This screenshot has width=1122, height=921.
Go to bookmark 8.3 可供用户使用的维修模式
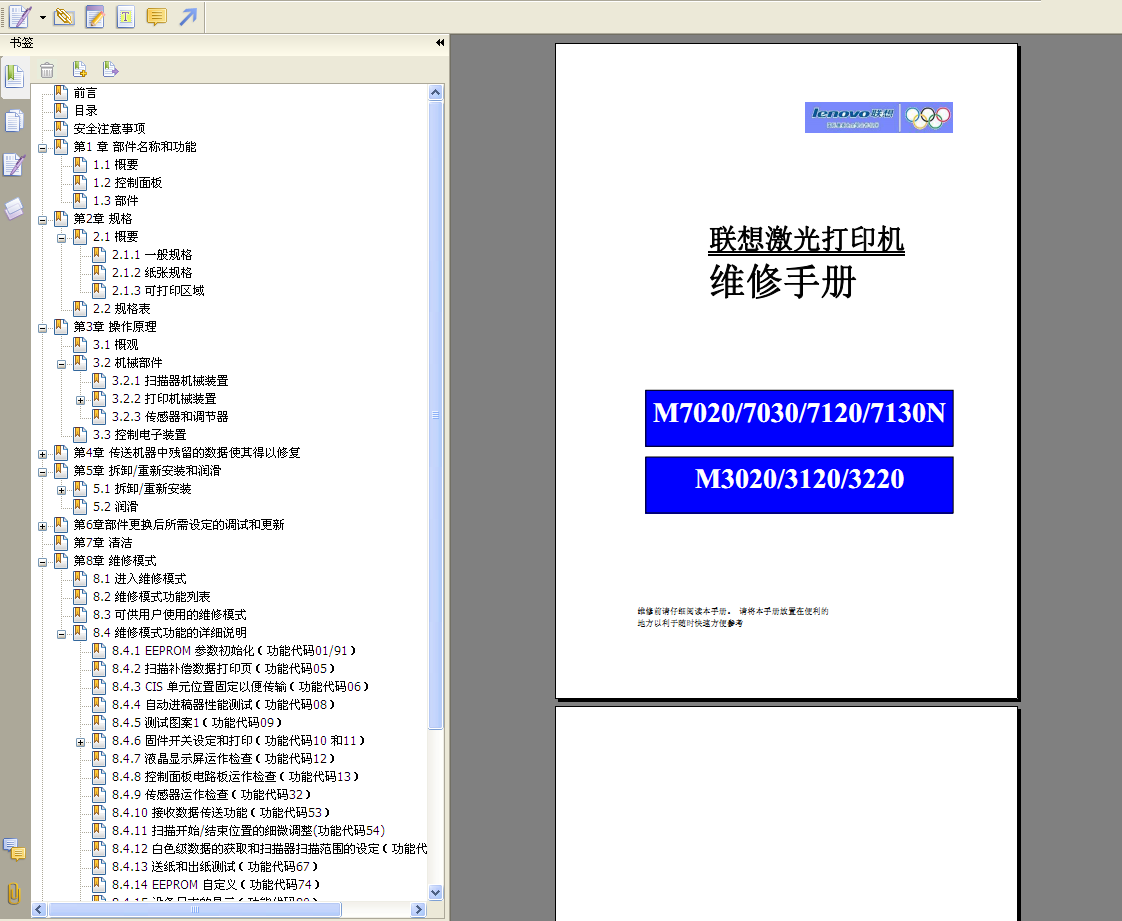coord(170,615)
